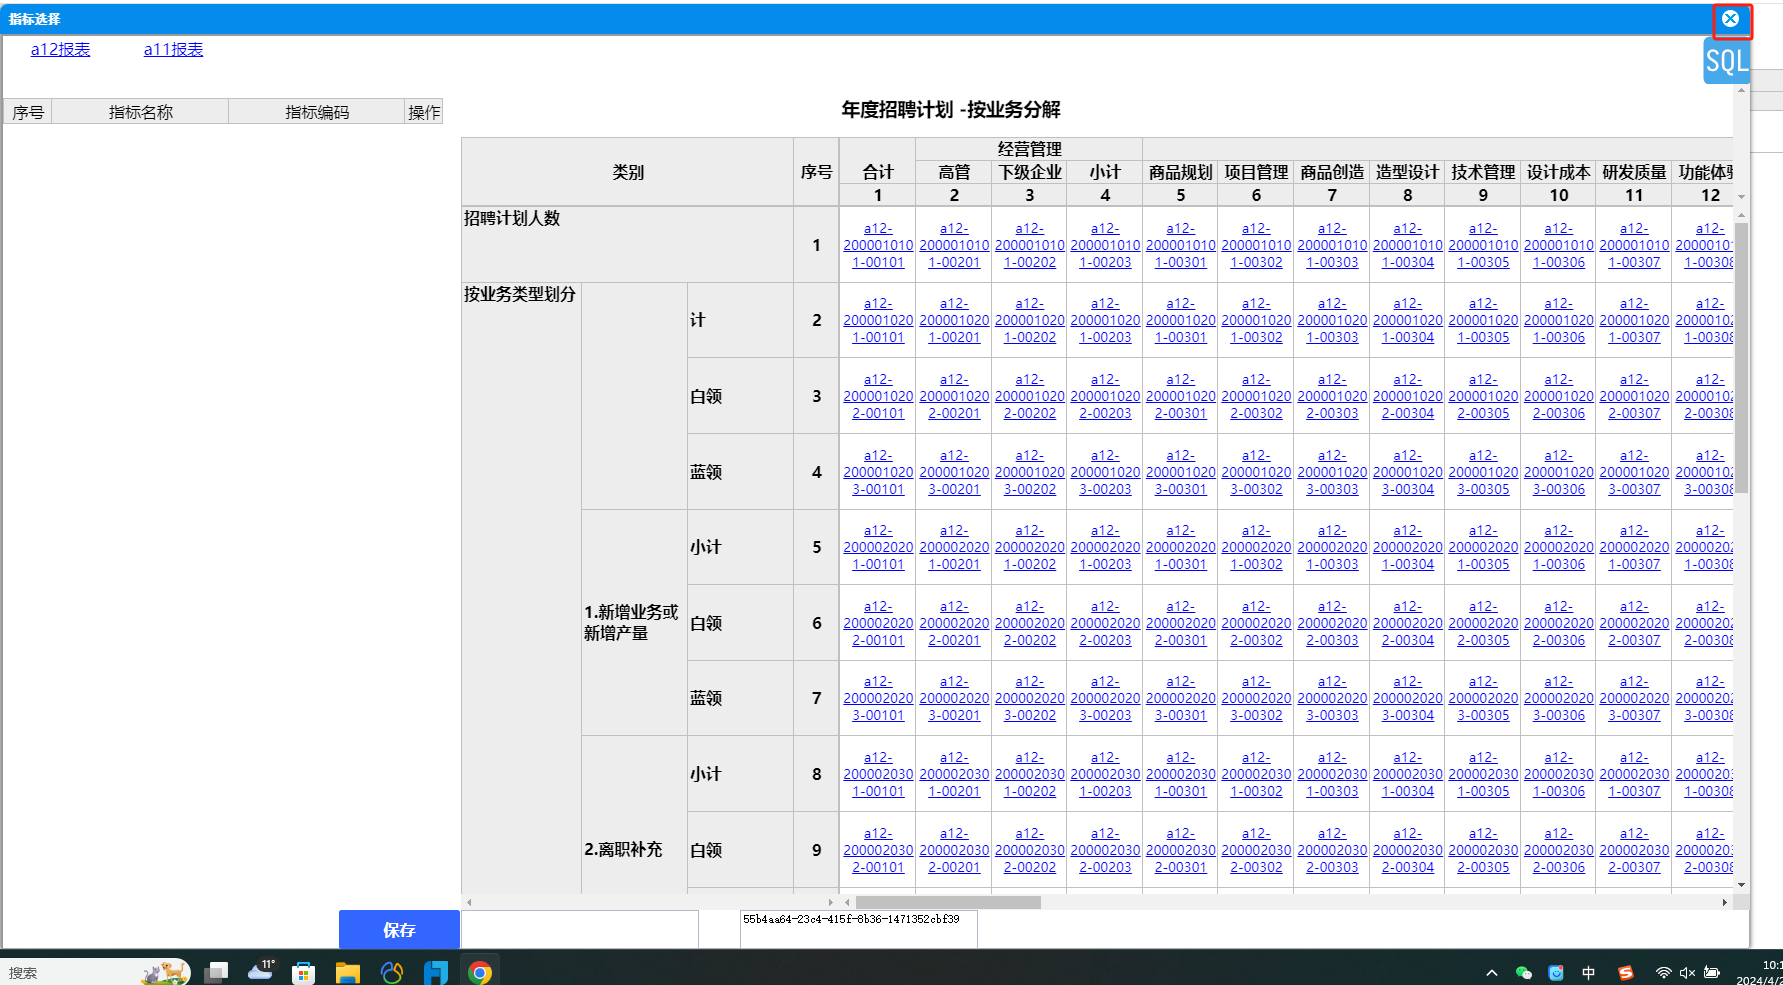Viewport: 1783px width, 985px height.
Task: Open link a12-2000010101-00307 under 研发质量
Action: click(x=1634, y=245)
